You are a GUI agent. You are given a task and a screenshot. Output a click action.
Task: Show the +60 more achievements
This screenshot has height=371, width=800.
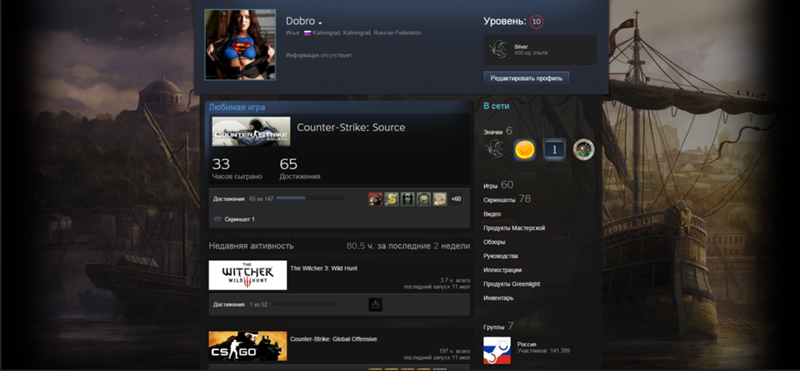click(456, 199)
